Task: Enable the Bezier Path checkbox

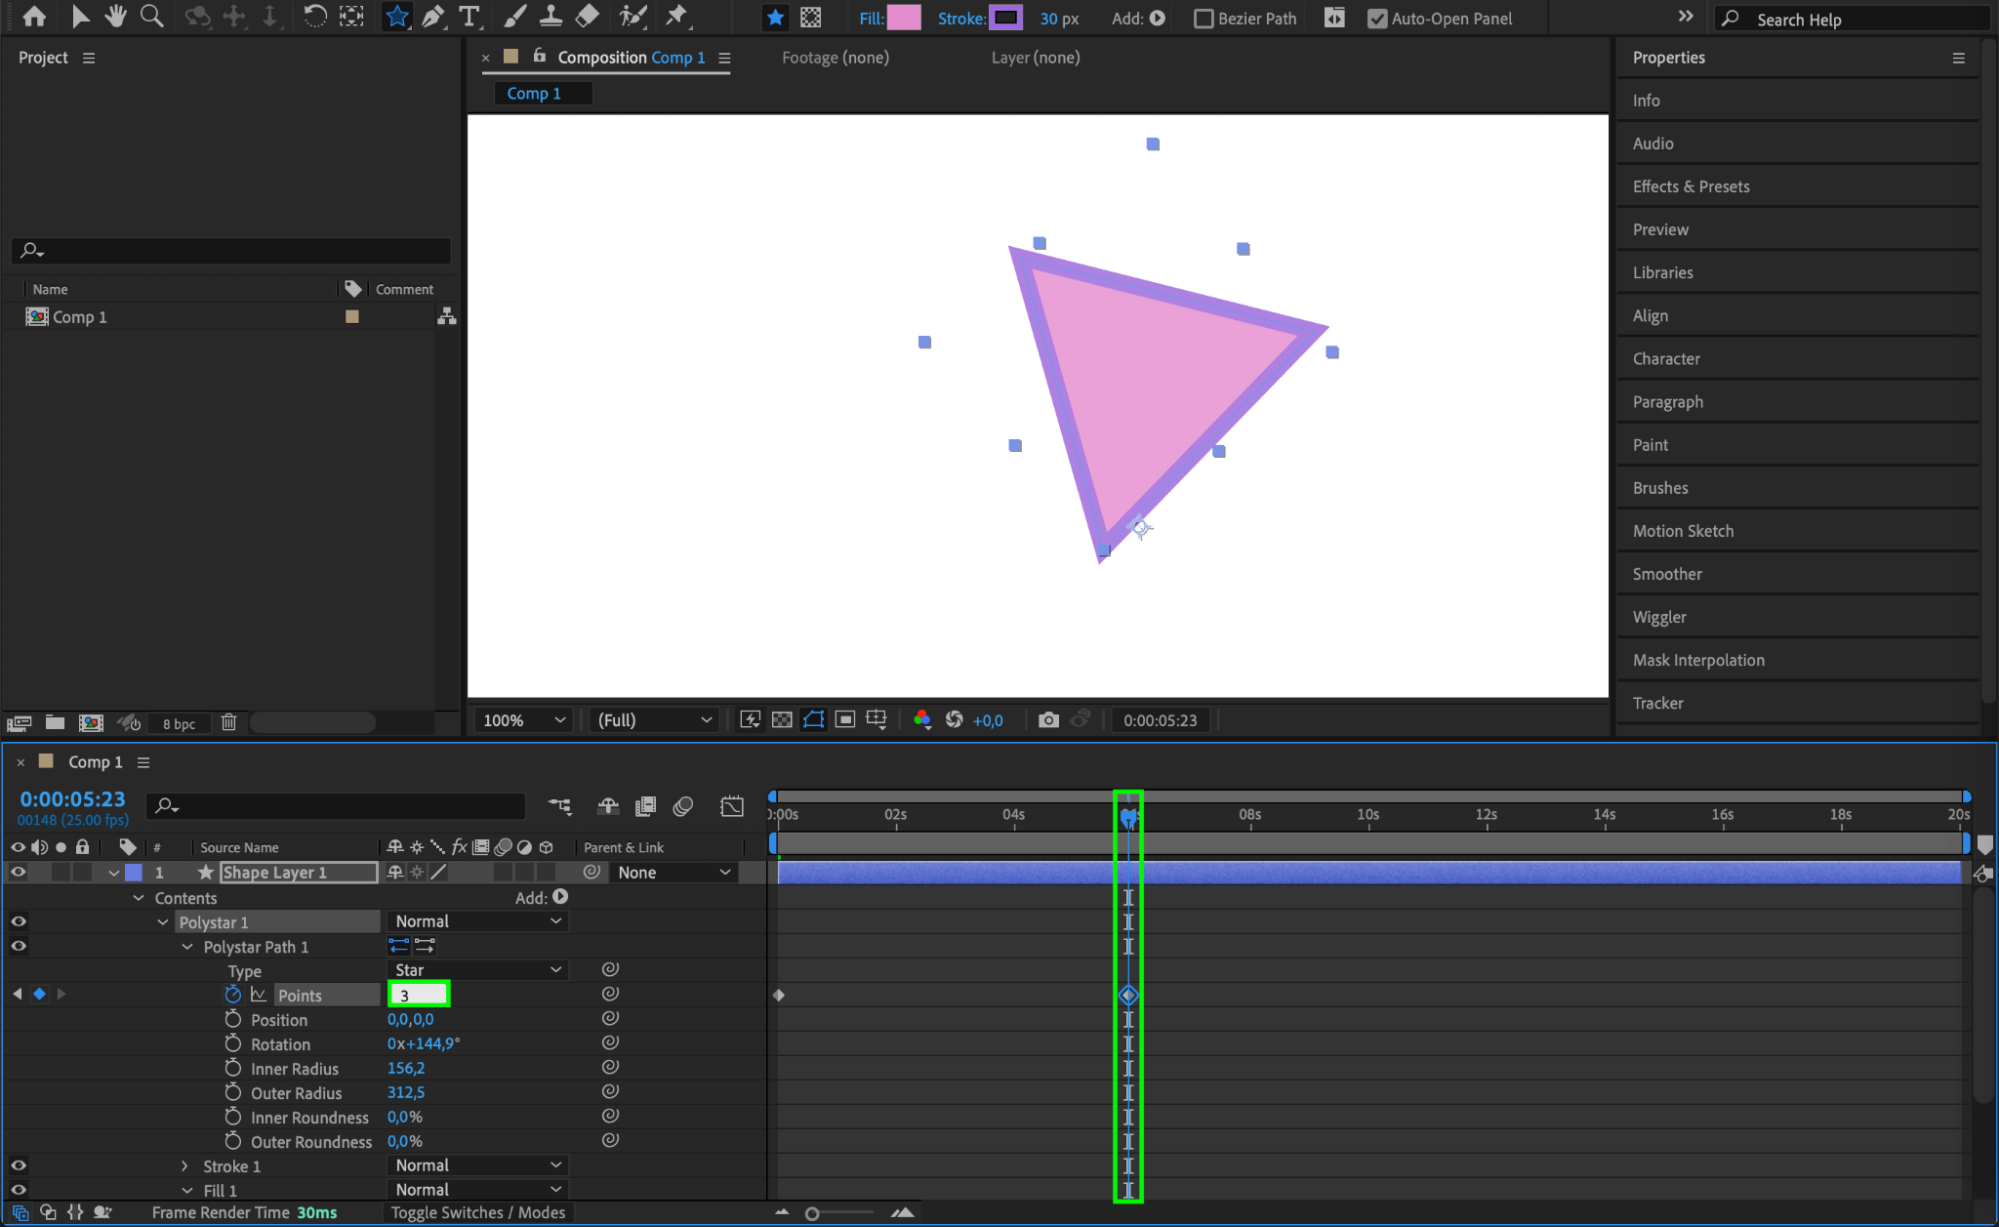Action: click(1204, 18)
